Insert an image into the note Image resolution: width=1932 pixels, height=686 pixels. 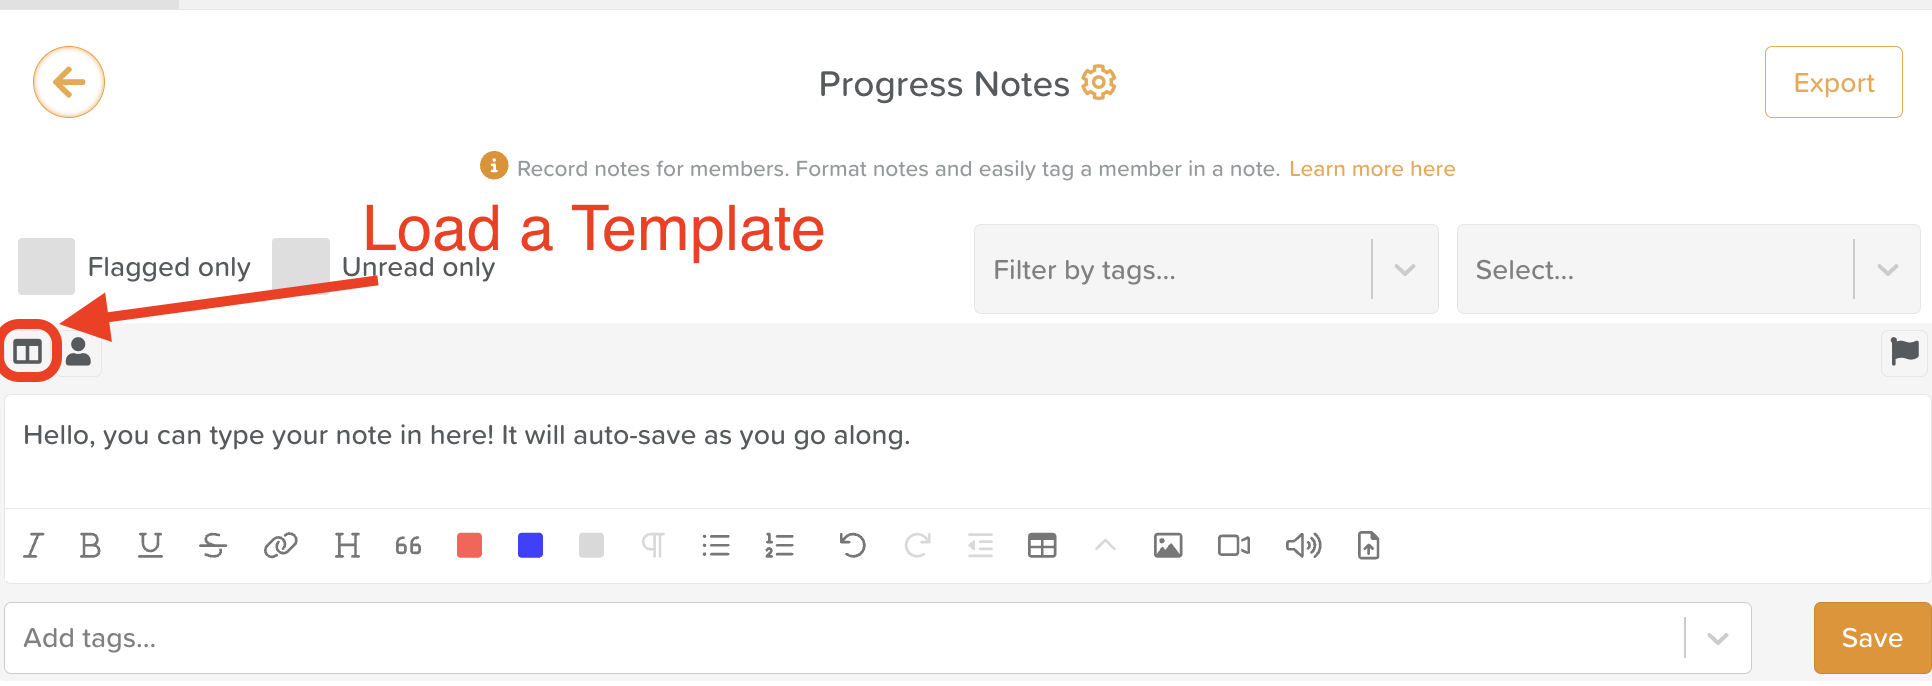1167,546
